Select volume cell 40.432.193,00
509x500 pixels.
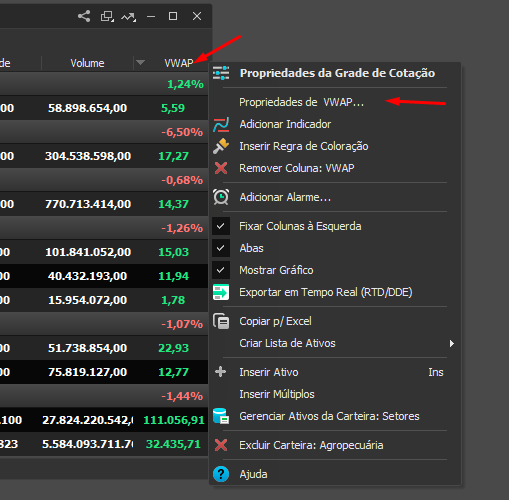point(87,276)
